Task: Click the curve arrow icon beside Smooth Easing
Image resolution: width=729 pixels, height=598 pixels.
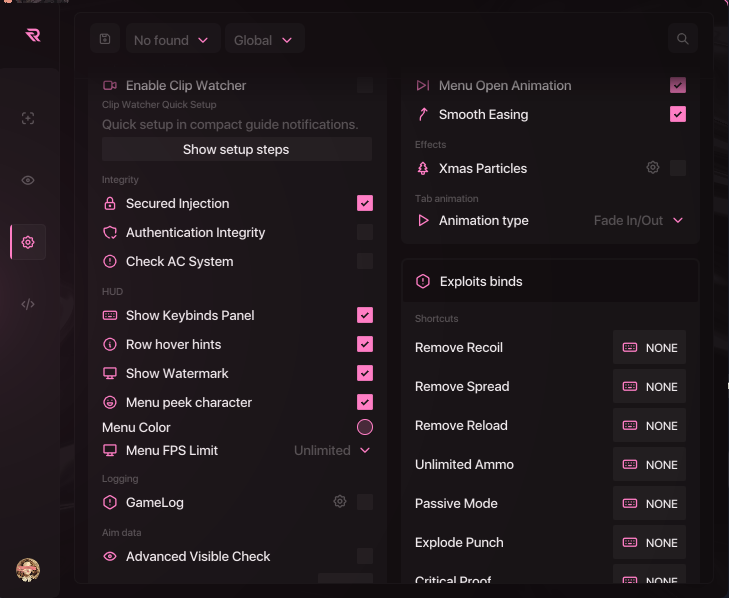Action: pos(423,114)
